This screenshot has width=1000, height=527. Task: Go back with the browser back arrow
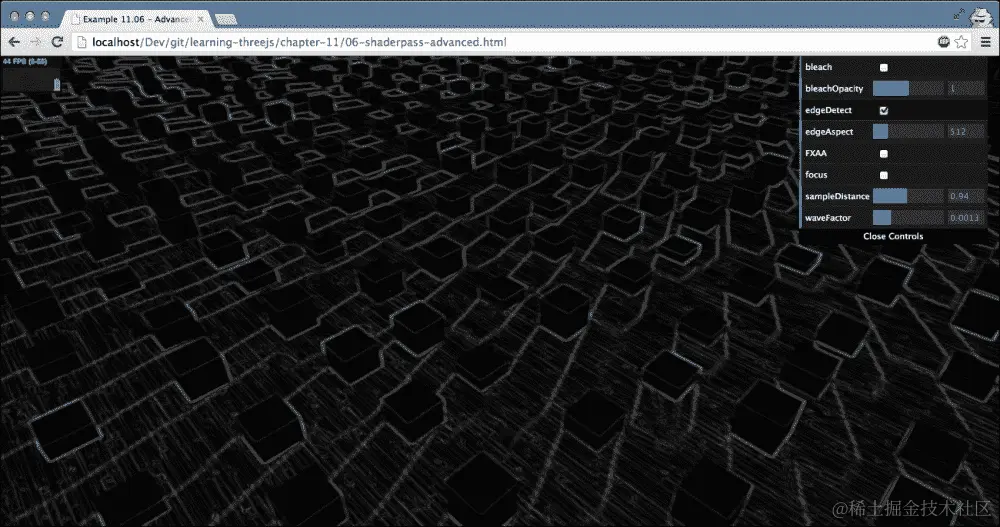[14, 42]
